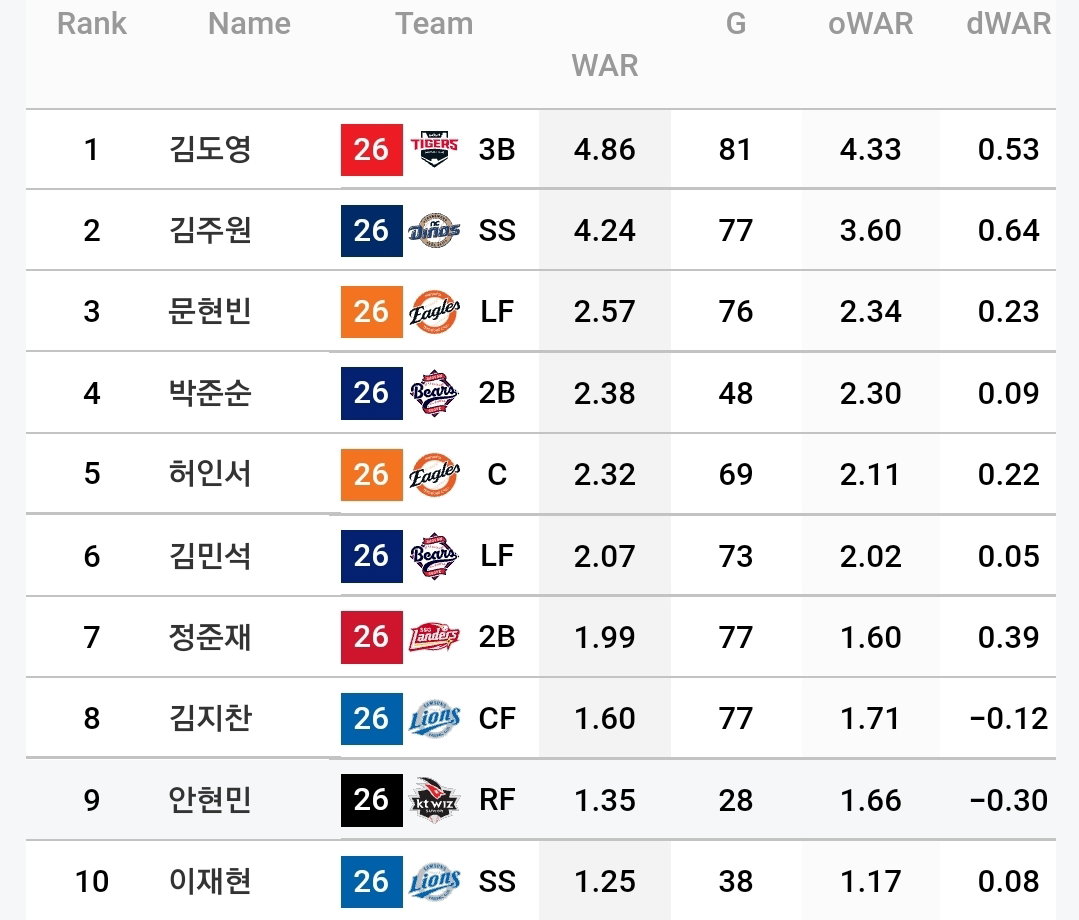Click the NC Dinos team logo
The height and width of the screenshot is (920, 1079).
coord(434,231)
